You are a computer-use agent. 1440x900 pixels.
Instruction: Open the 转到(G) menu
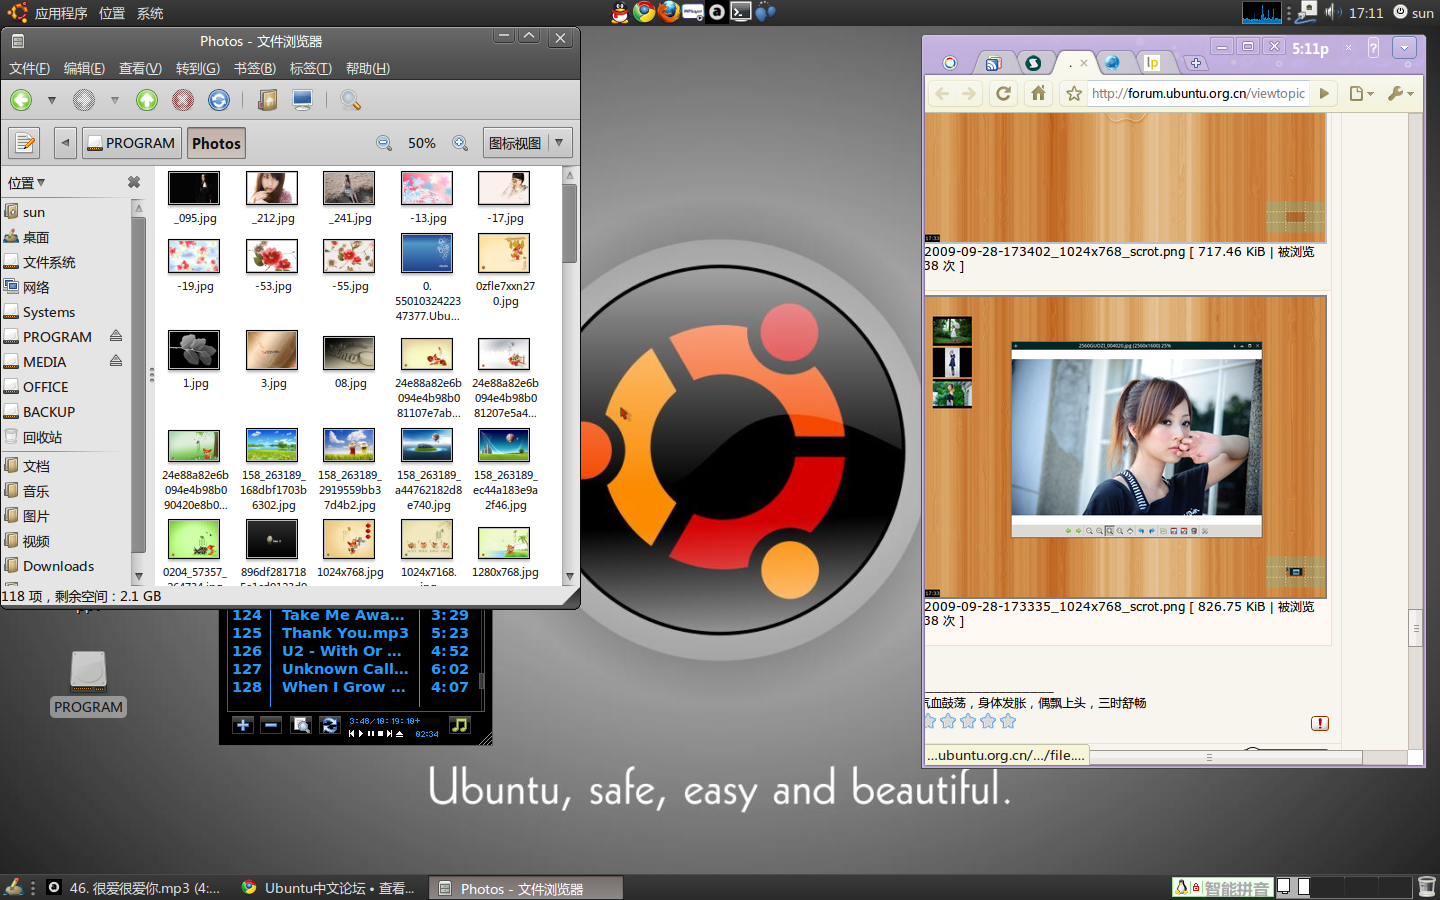[x=197, y=68]
